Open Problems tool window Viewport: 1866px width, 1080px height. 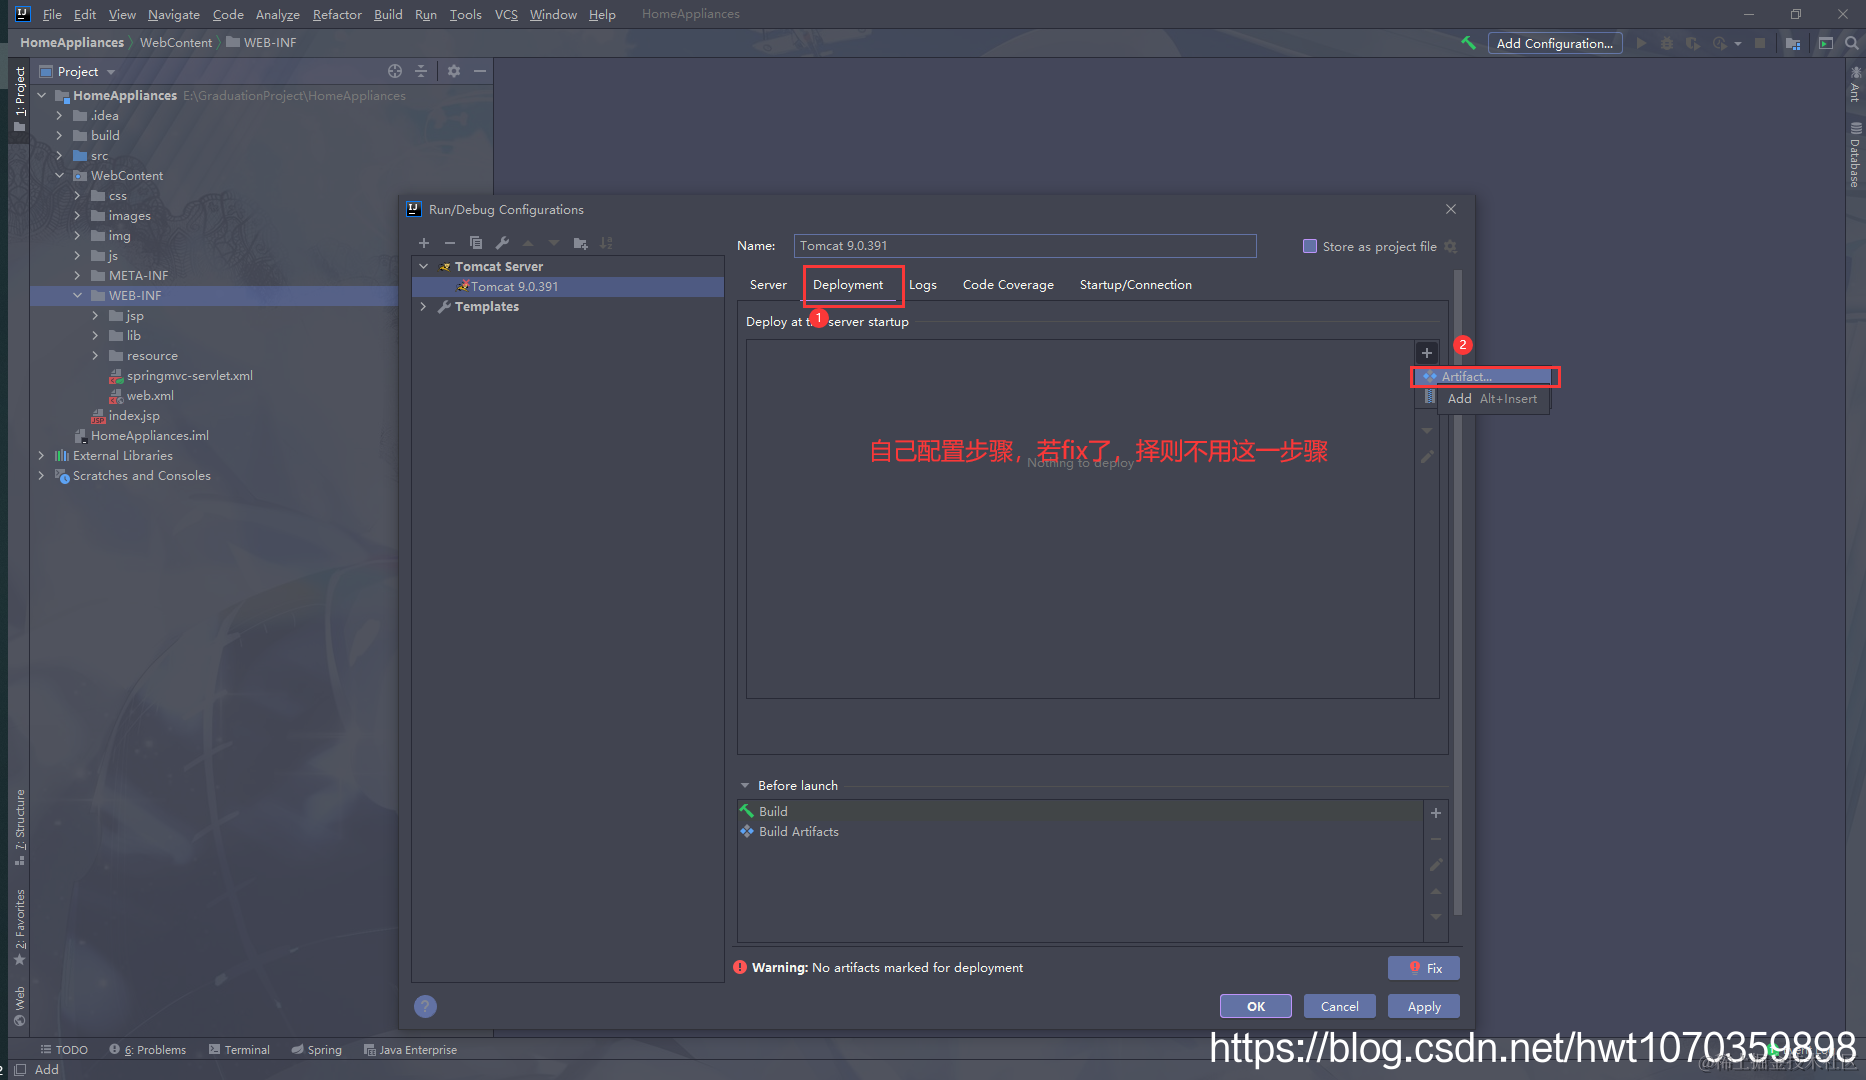pos(148,1050)
